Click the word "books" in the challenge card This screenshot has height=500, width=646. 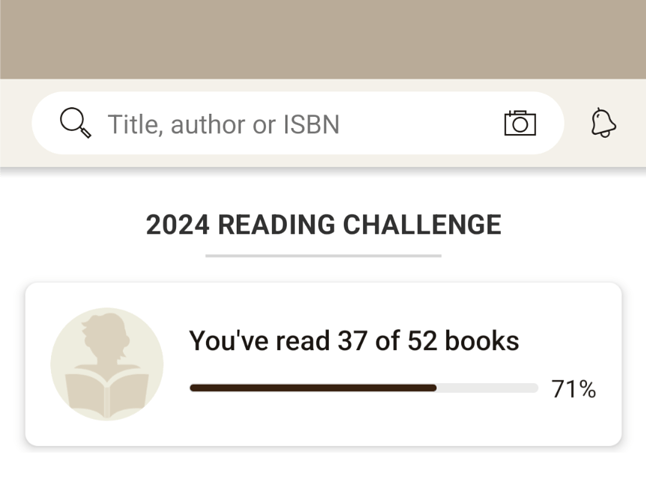coord(482,341)
